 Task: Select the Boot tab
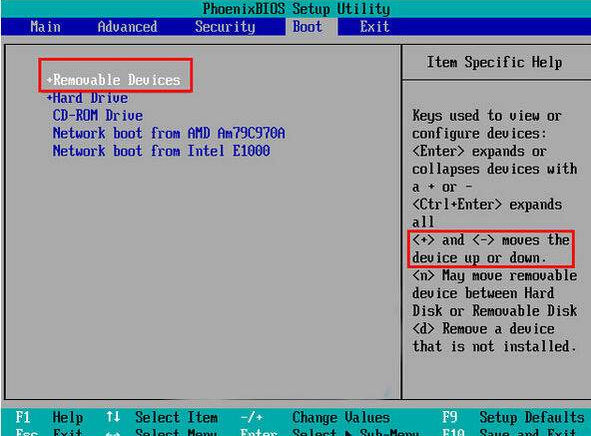pos(308,27)
